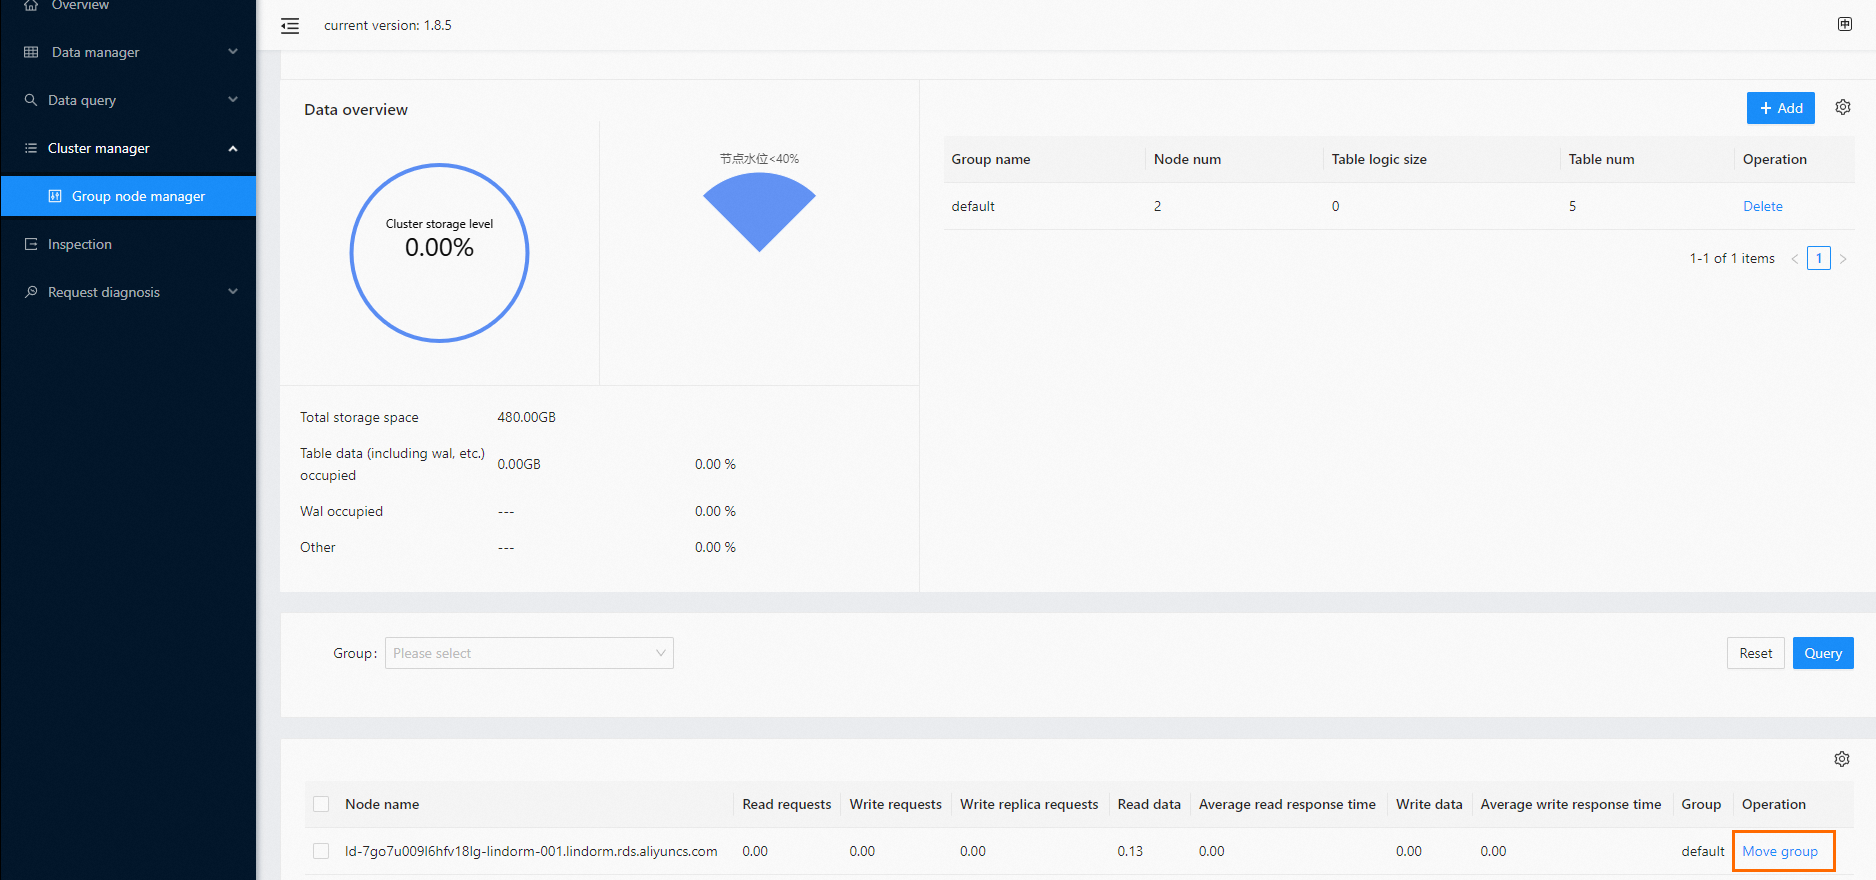The height and width of the screenshot is (880, 1876).
Task: Click the top-right layout icon in the header
Action: [1845, 24]
